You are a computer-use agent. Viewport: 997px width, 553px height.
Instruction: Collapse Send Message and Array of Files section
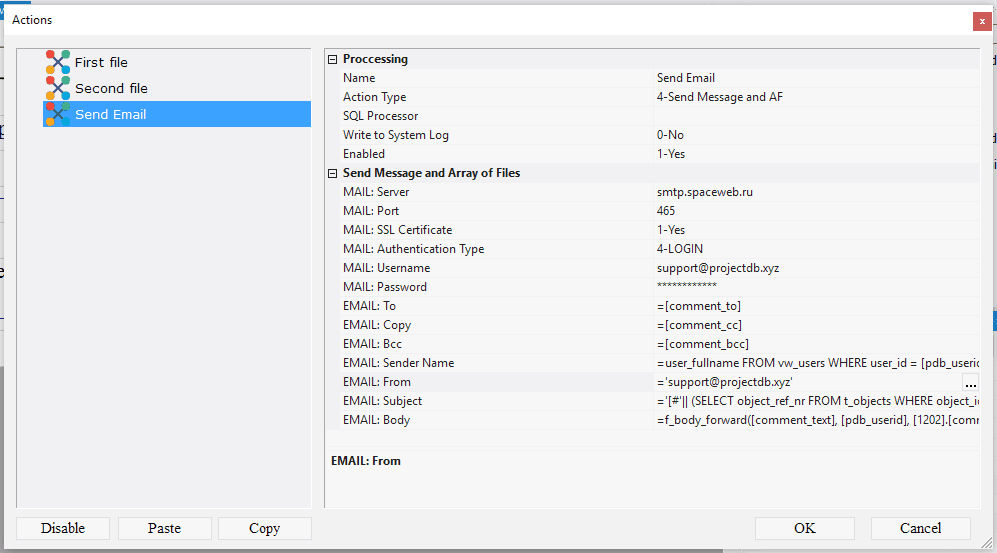click(333, 173)
